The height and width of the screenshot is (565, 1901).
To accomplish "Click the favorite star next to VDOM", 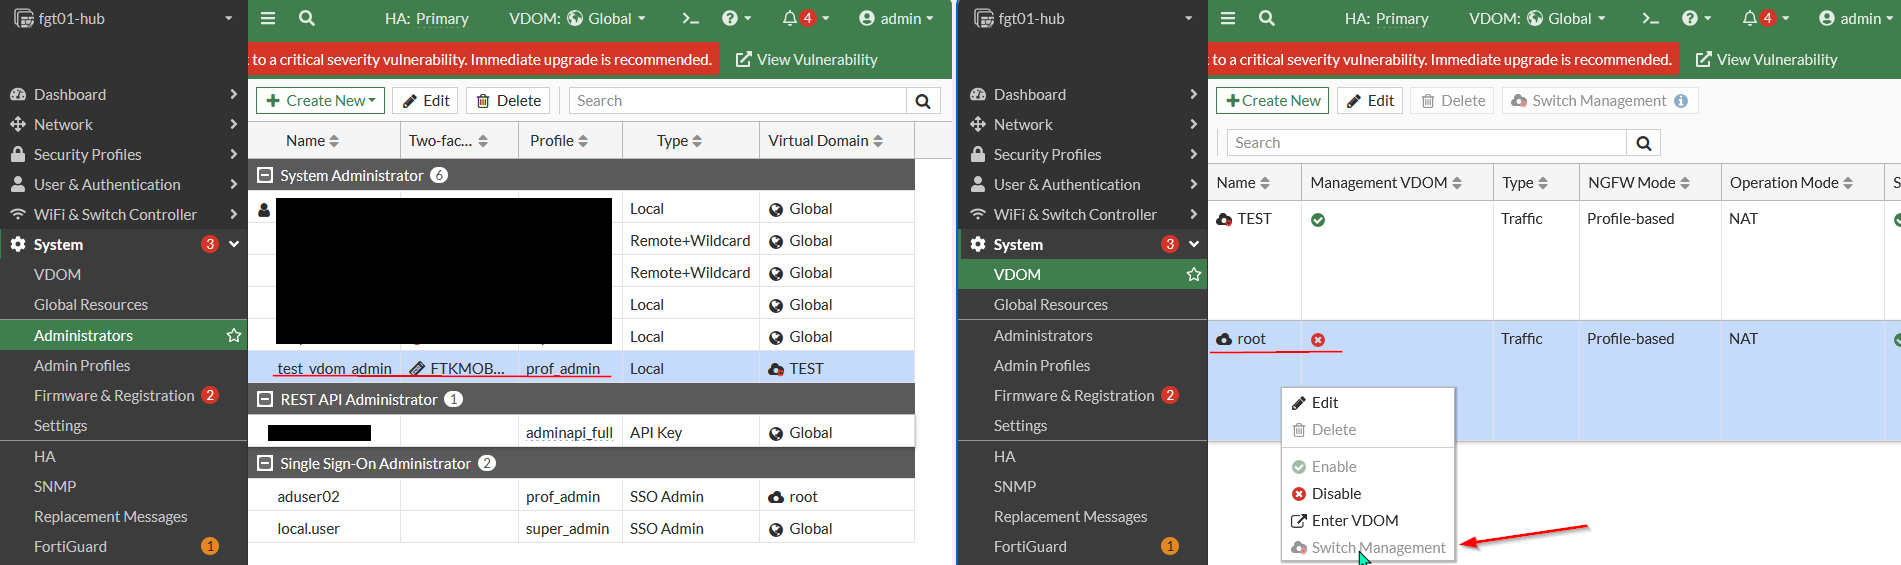I will click(1194, 274).
